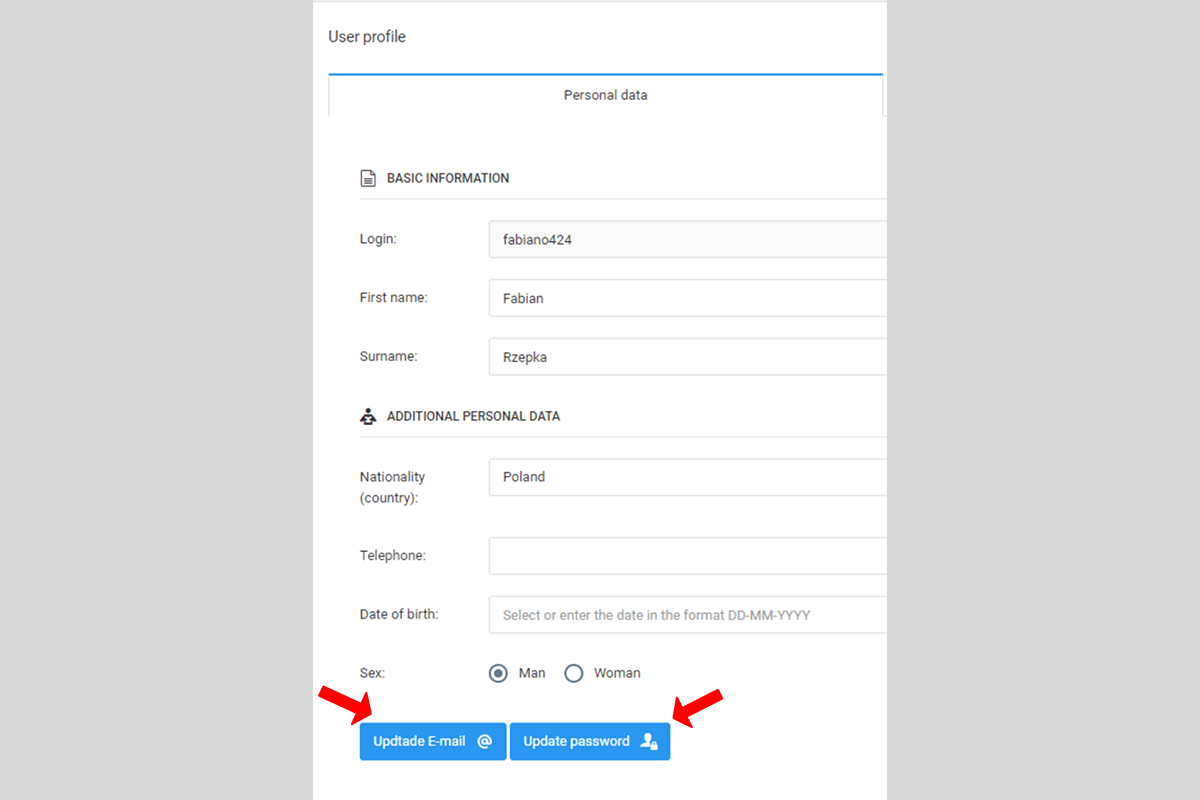
Task: Open the Nationality country field showing Poland
Action: 687,477
